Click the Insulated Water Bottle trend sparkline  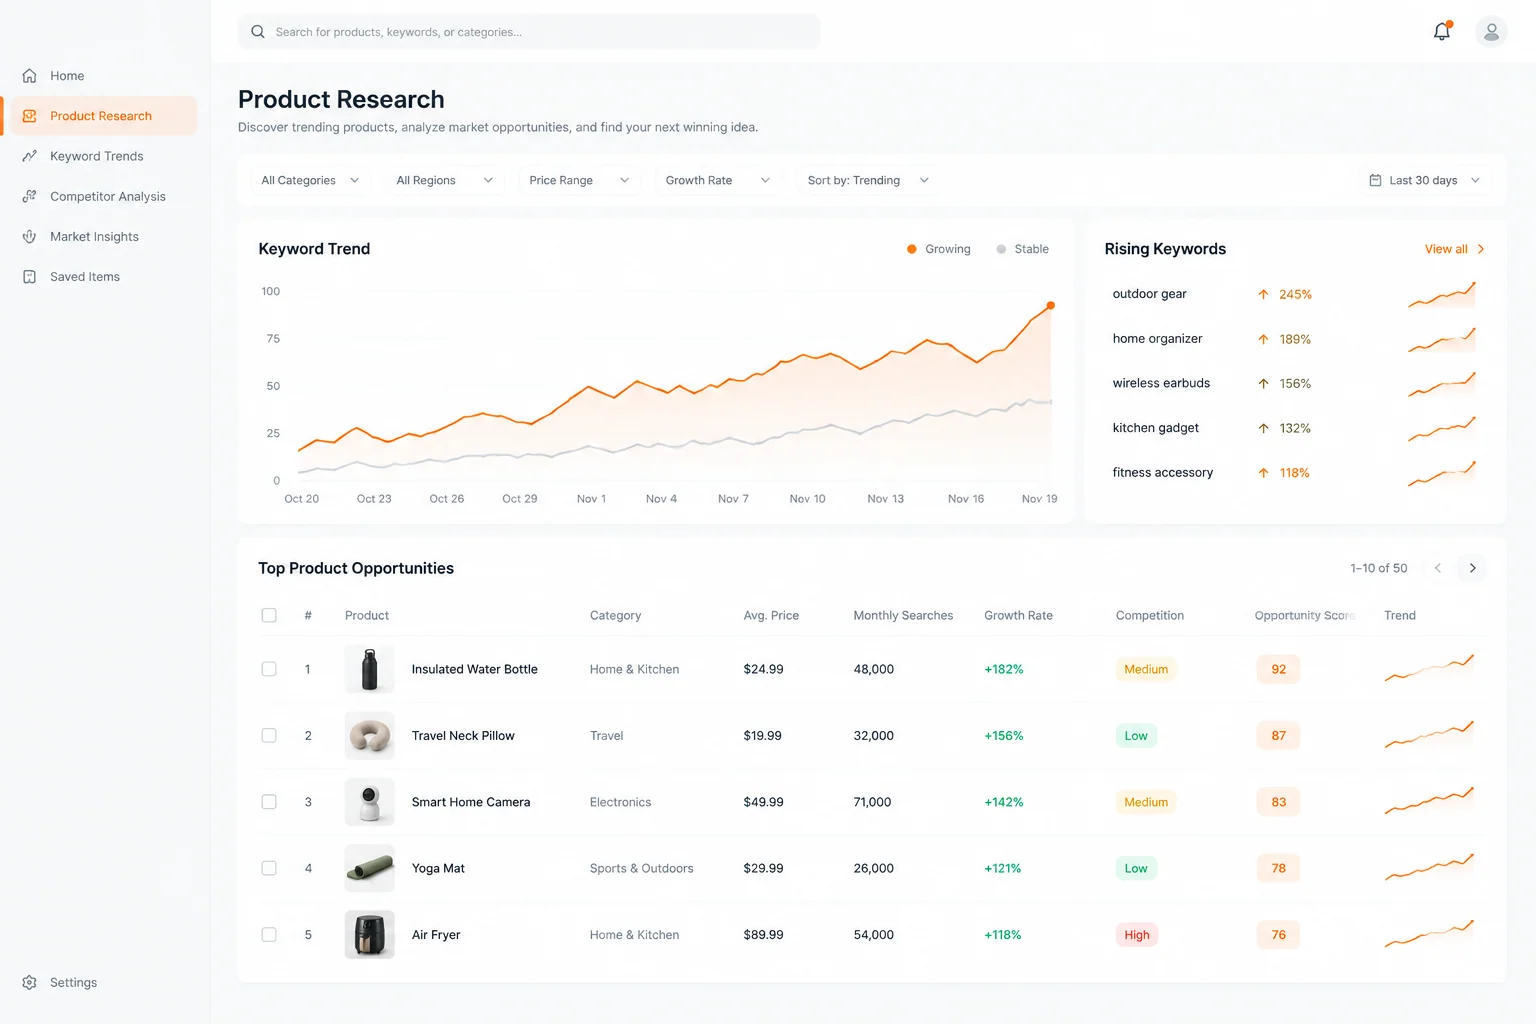(1429, 668)
